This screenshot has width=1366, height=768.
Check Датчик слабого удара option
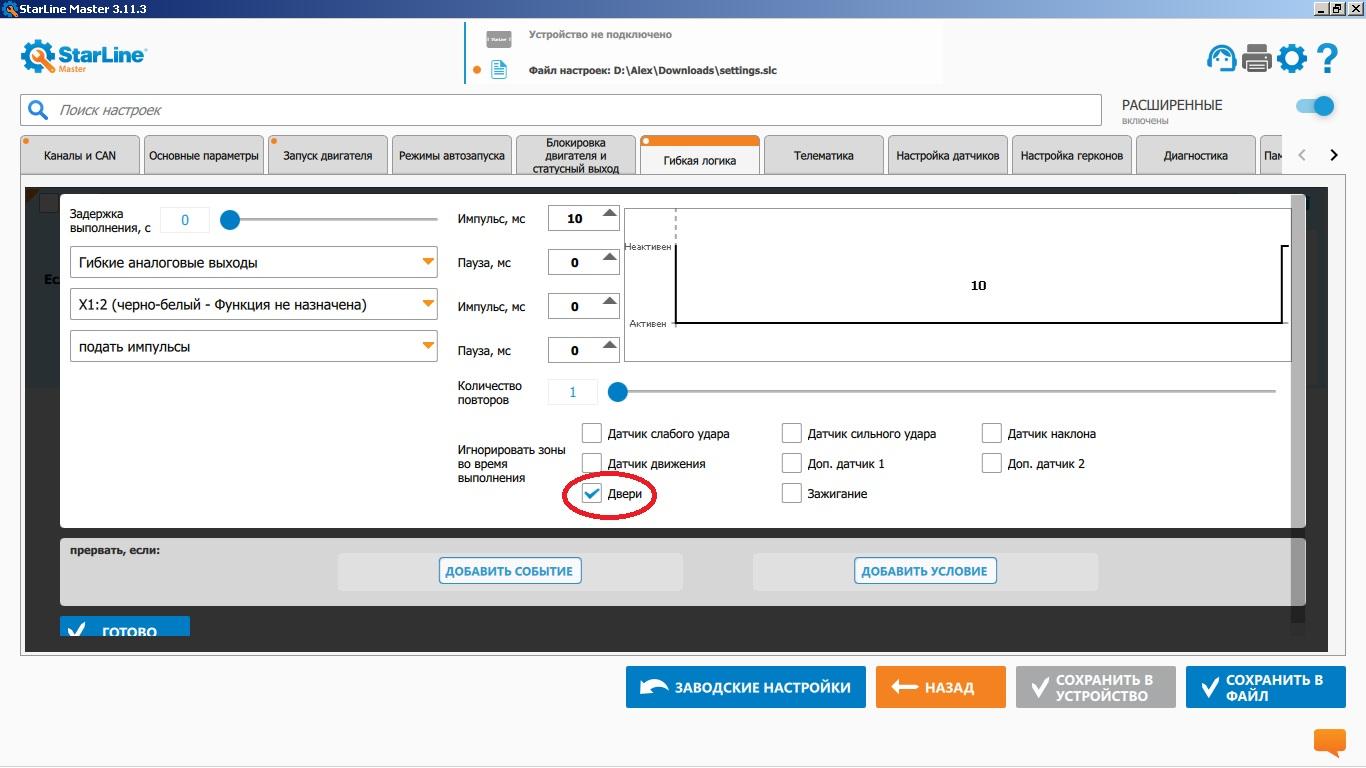pyautogui.click(x=592, y=433)
